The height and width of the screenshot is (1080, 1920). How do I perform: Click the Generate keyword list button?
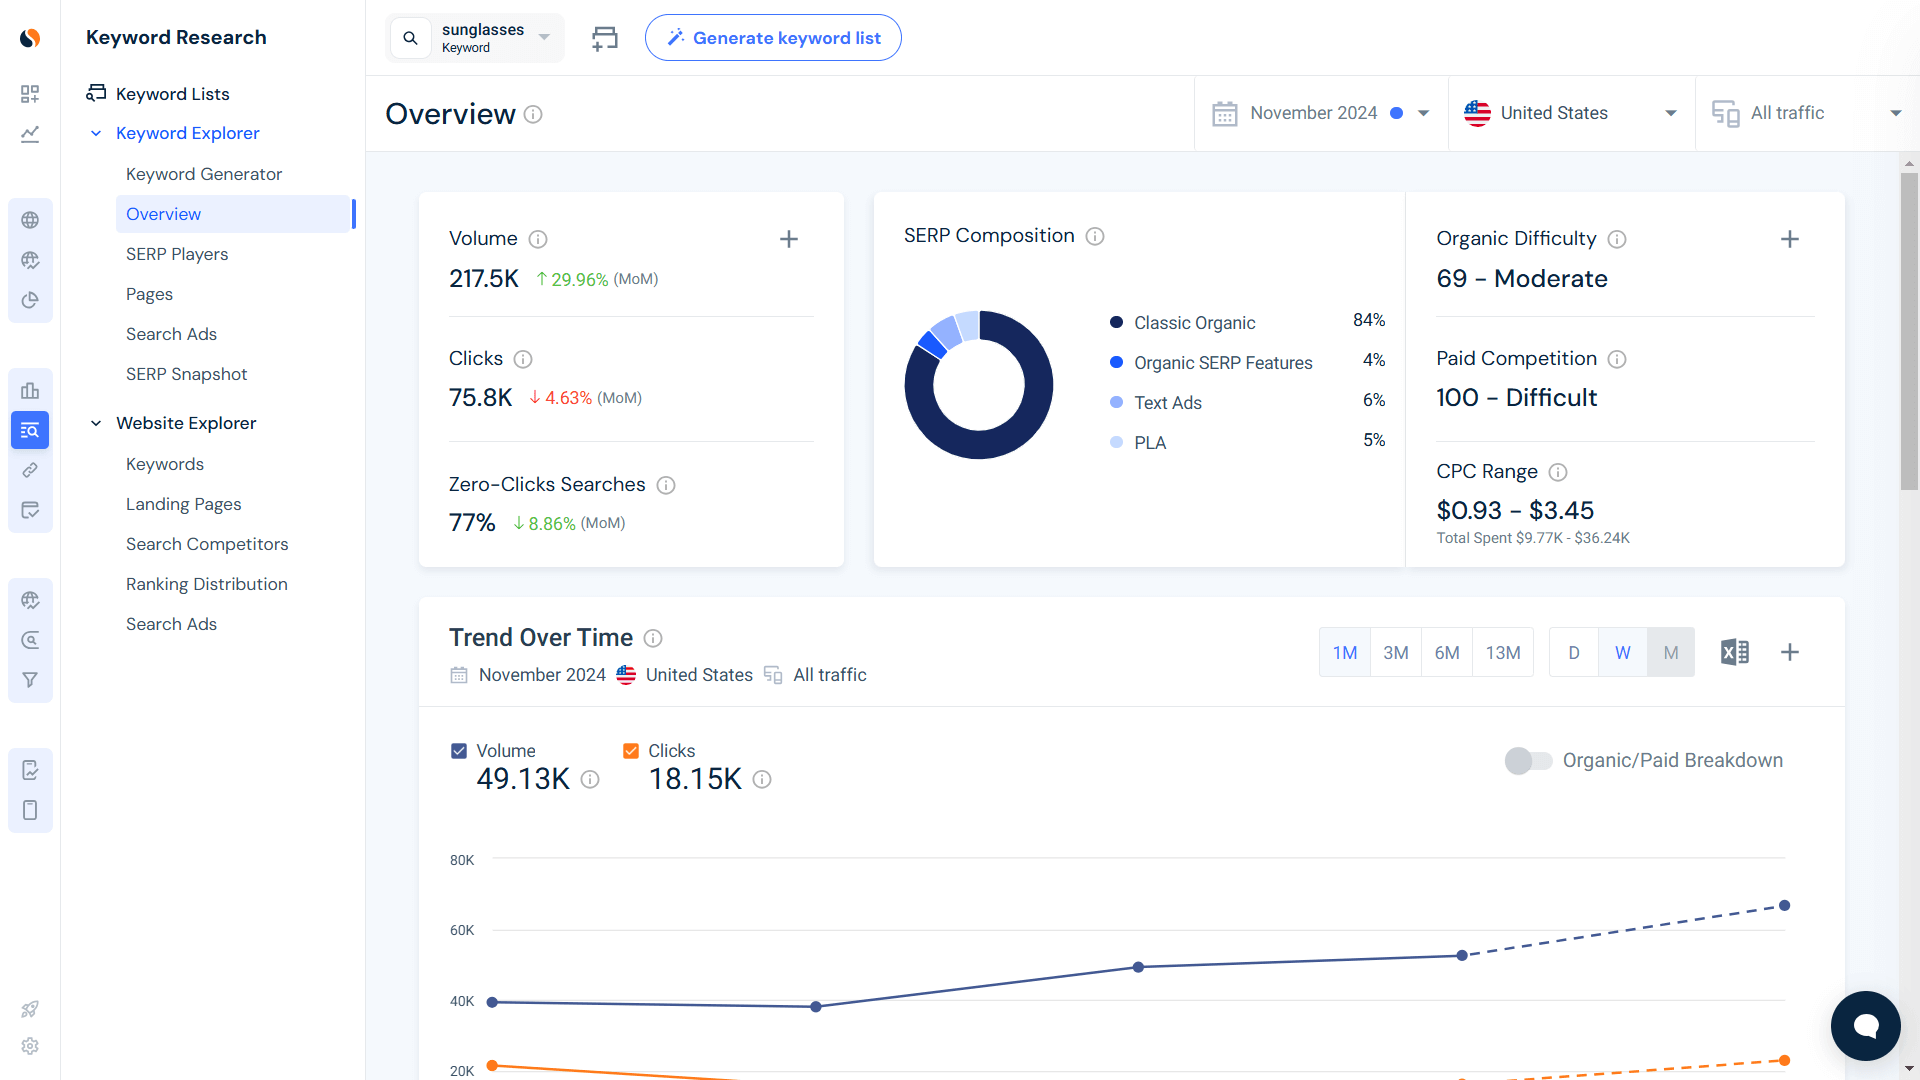(773, 37)
